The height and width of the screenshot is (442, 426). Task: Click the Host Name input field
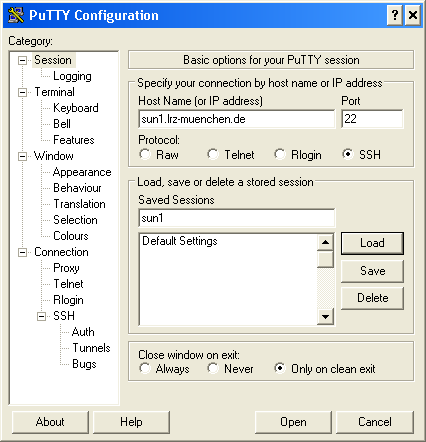point(237,119)
